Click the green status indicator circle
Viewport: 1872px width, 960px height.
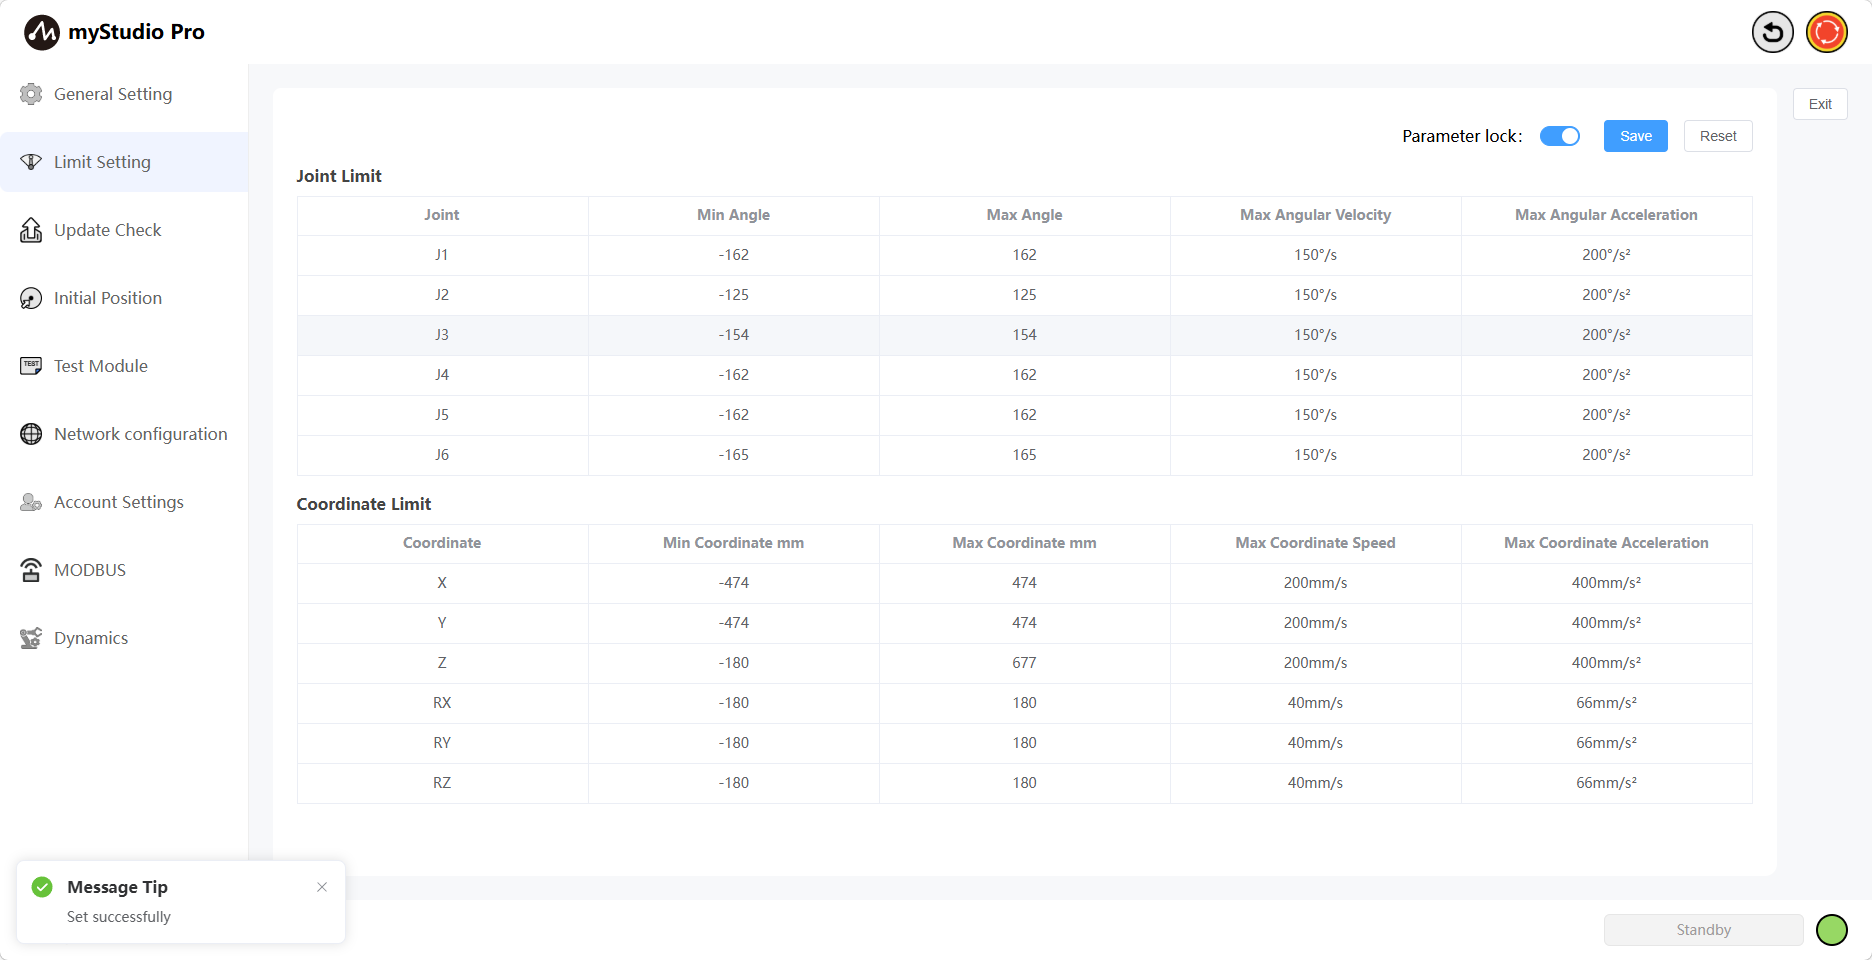point(1831,930)
